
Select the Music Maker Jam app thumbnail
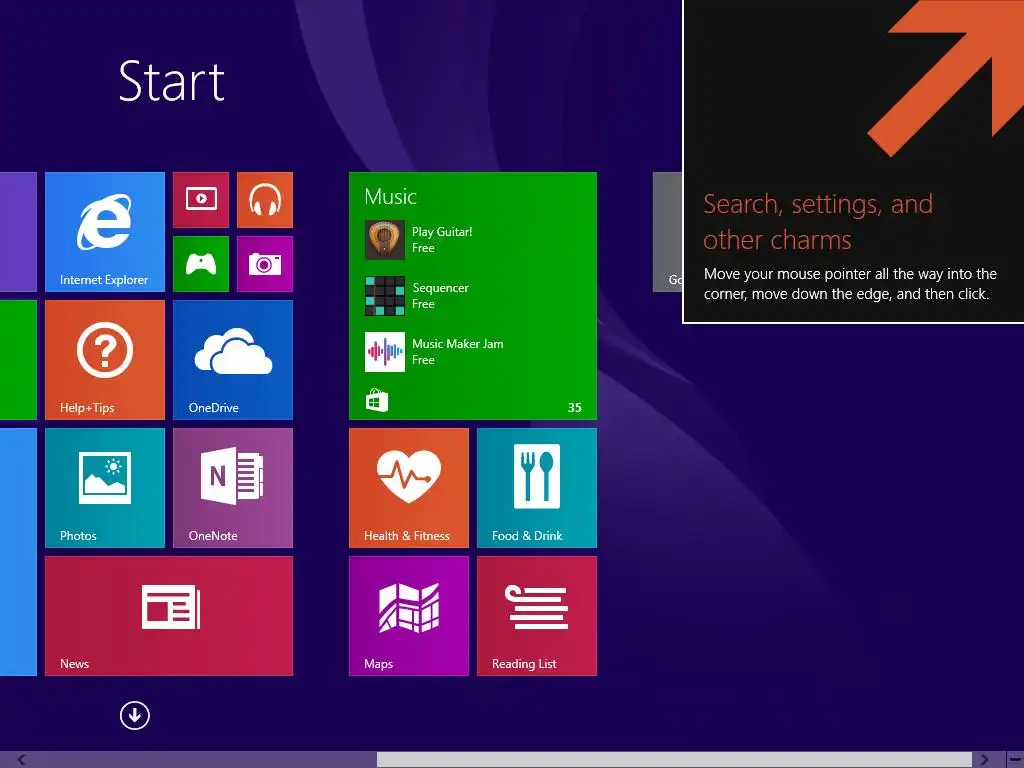point(385,352)
